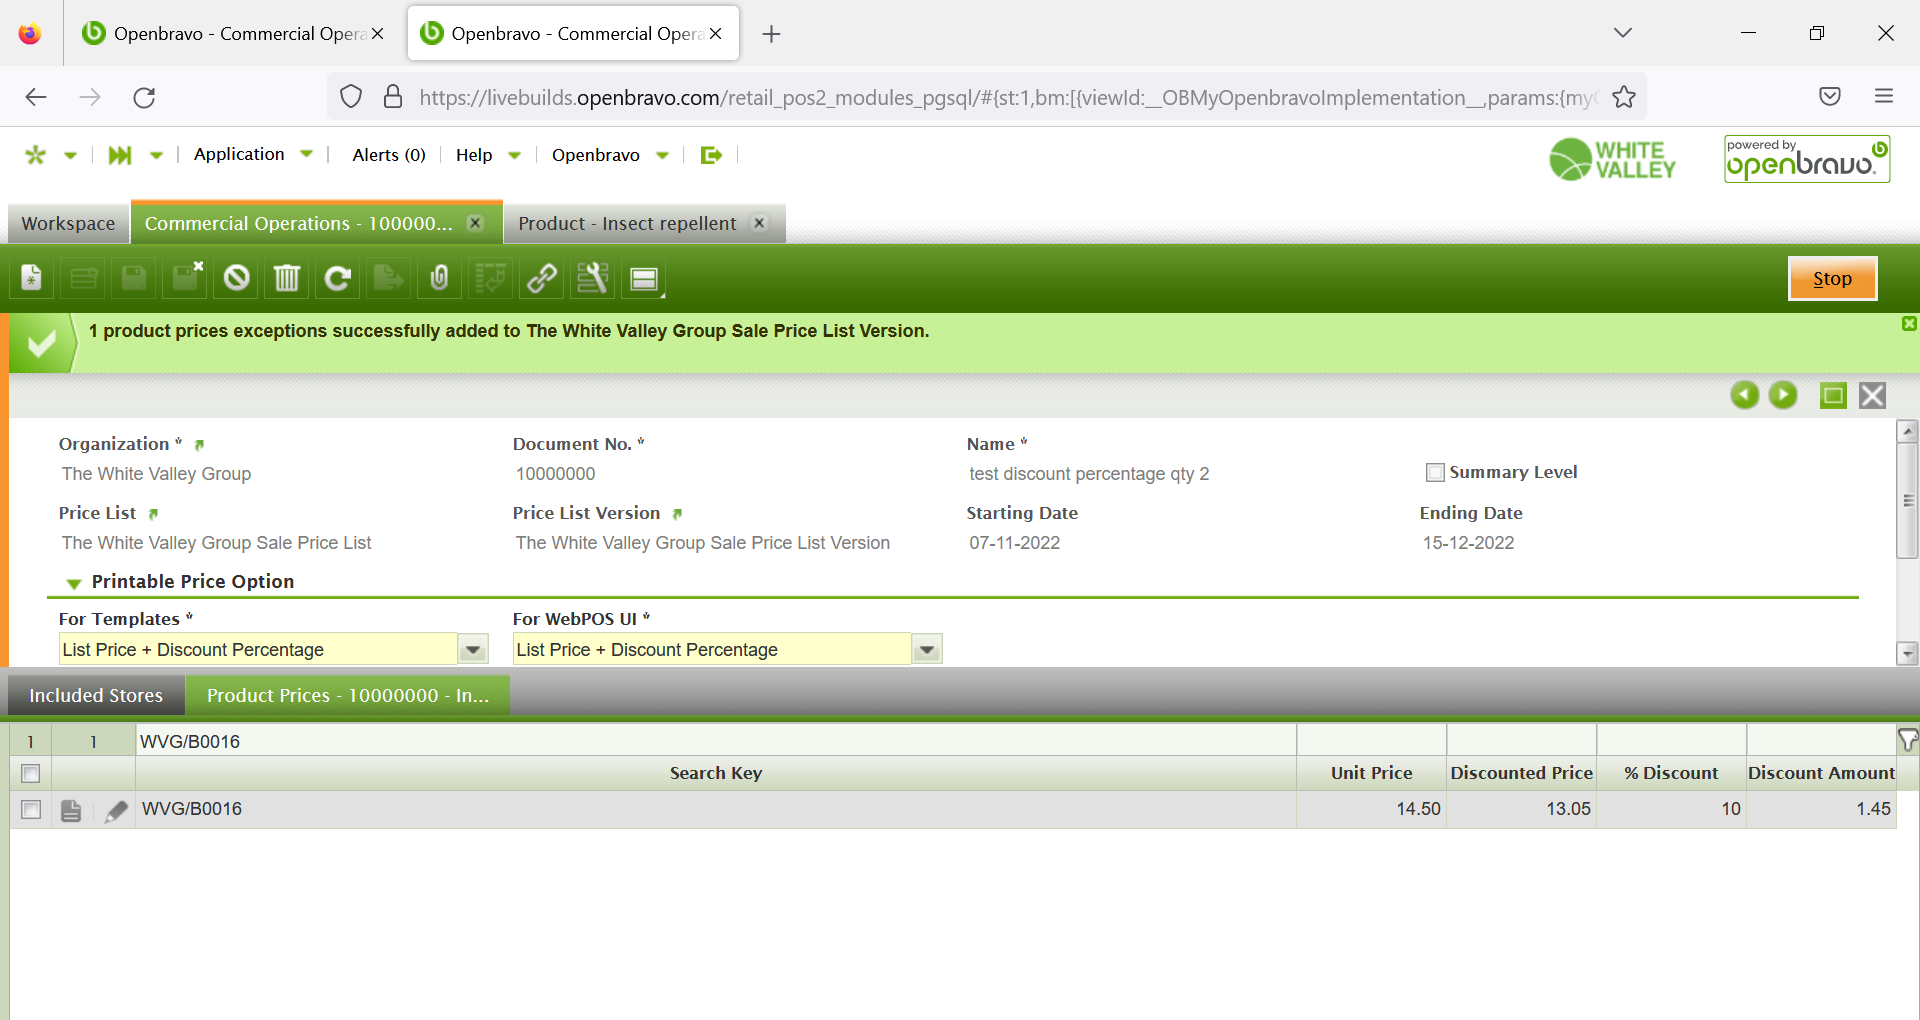Switch to the Workspace tab

68,224
